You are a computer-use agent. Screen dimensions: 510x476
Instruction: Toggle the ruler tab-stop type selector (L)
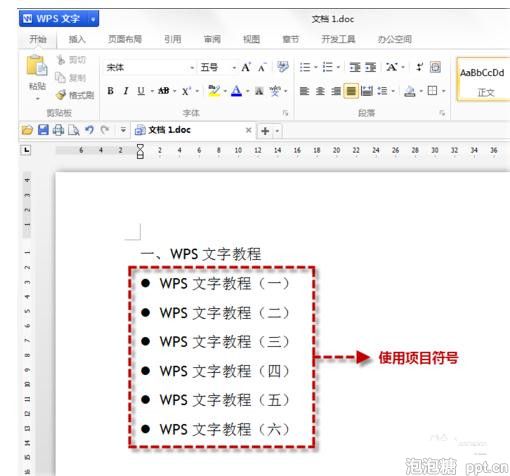coord(26,150)
